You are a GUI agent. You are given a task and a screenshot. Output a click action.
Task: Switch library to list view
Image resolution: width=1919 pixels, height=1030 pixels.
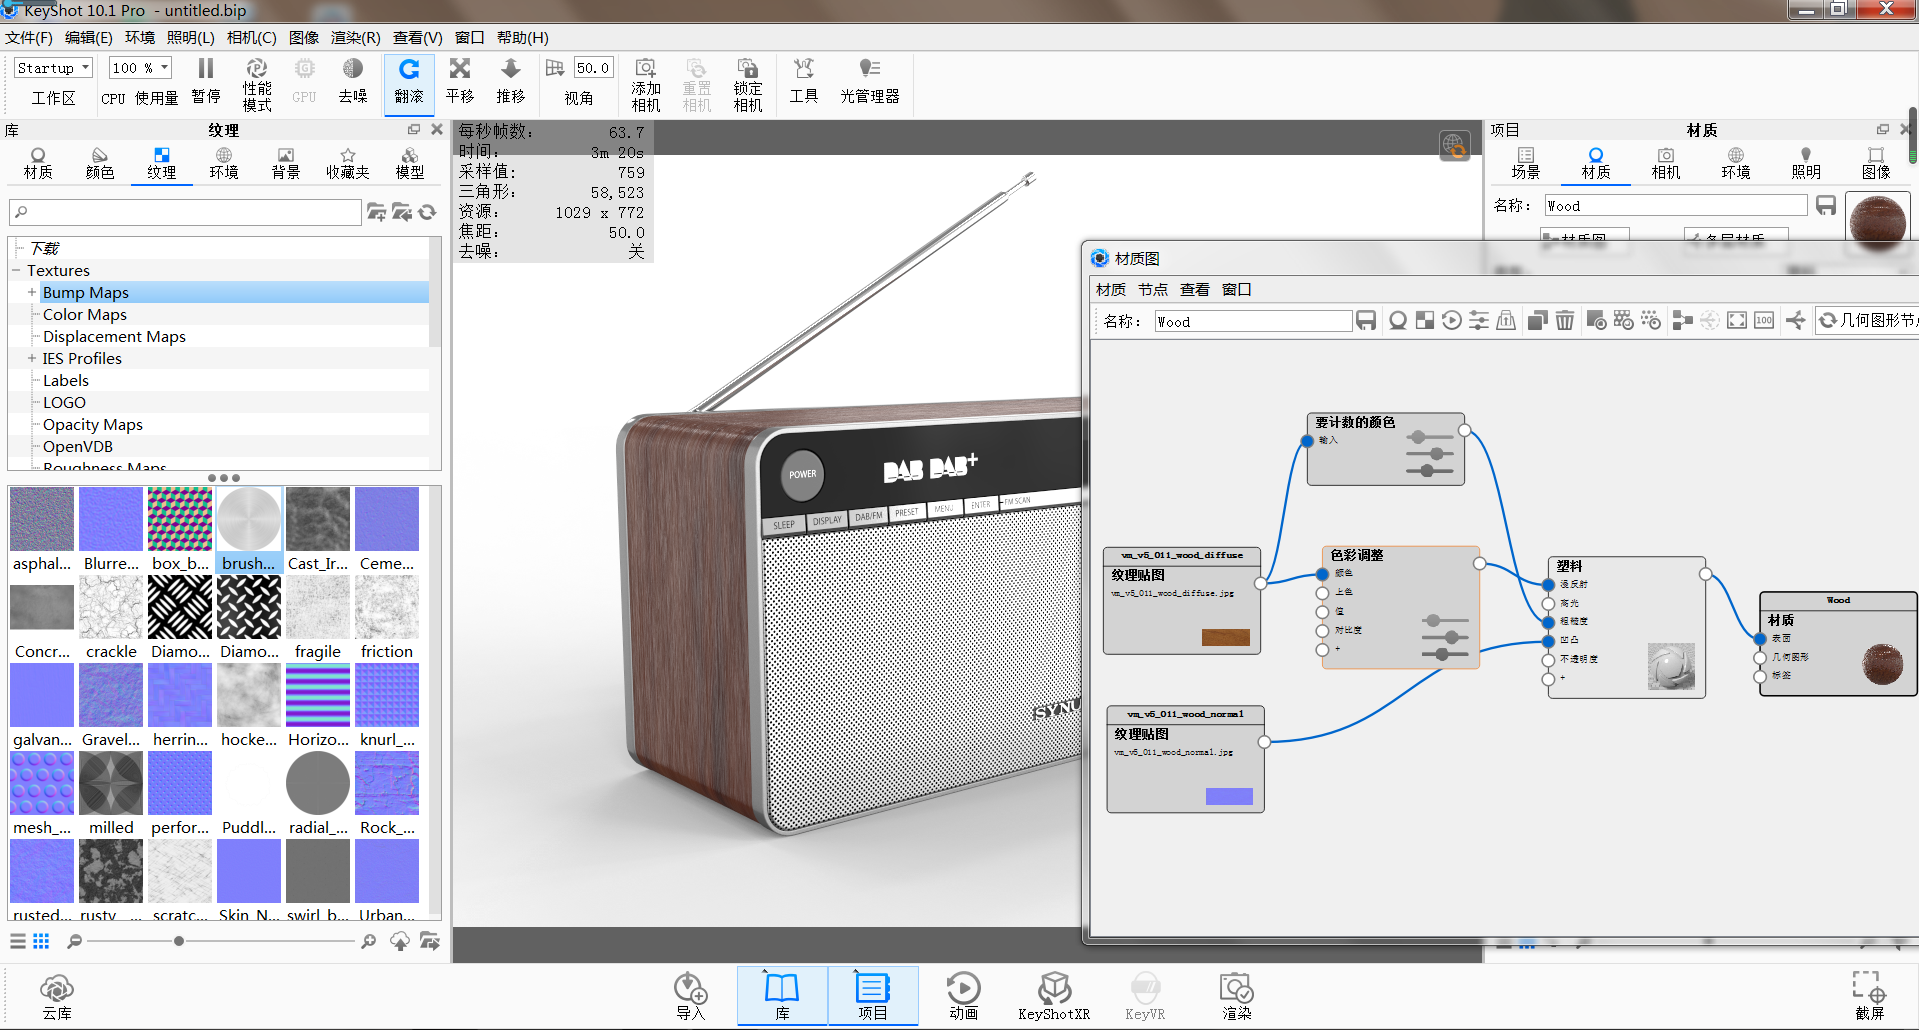point(18,941)
